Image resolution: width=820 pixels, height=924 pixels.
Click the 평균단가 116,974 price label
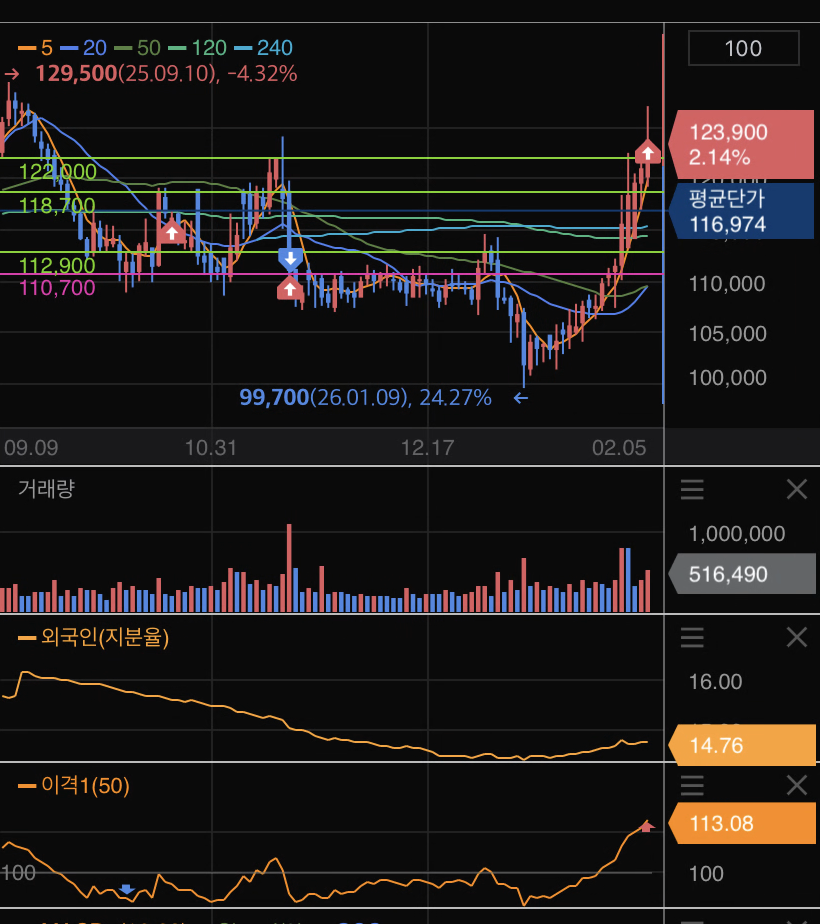point(740,211)
